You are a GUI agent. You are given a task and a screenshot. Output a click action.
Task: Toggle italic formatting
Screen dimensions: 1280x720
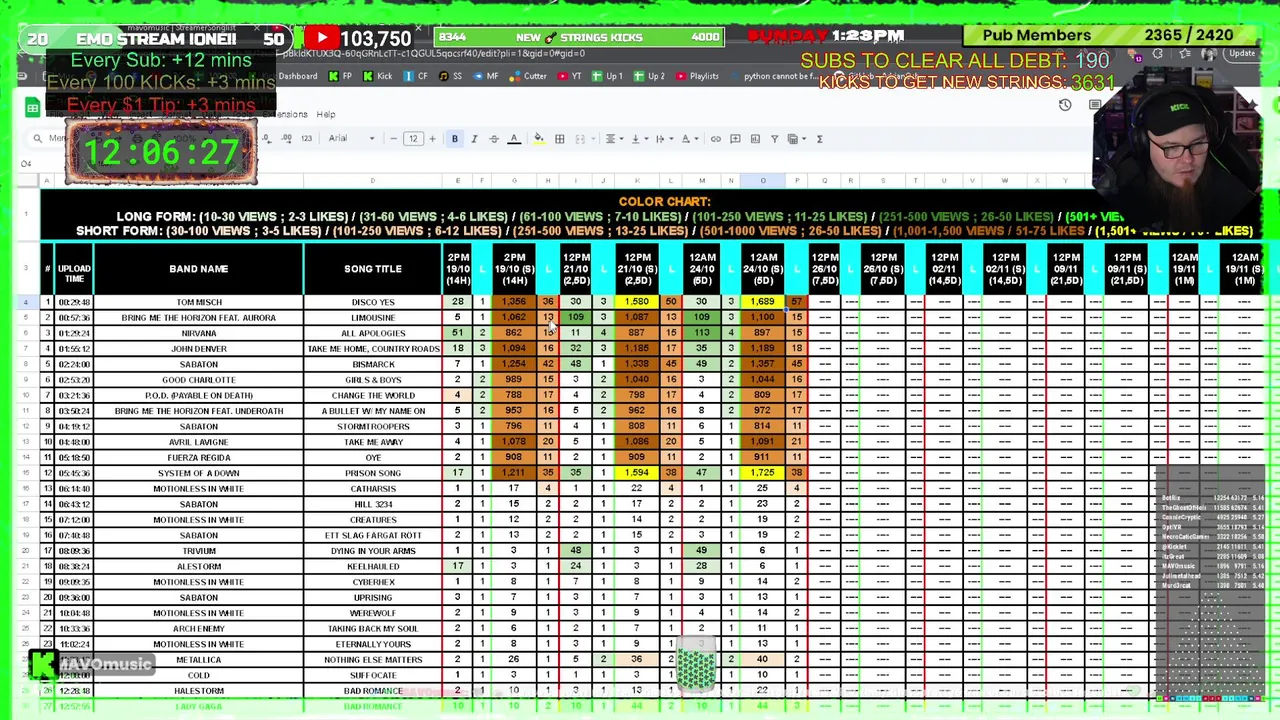[474, 139]
